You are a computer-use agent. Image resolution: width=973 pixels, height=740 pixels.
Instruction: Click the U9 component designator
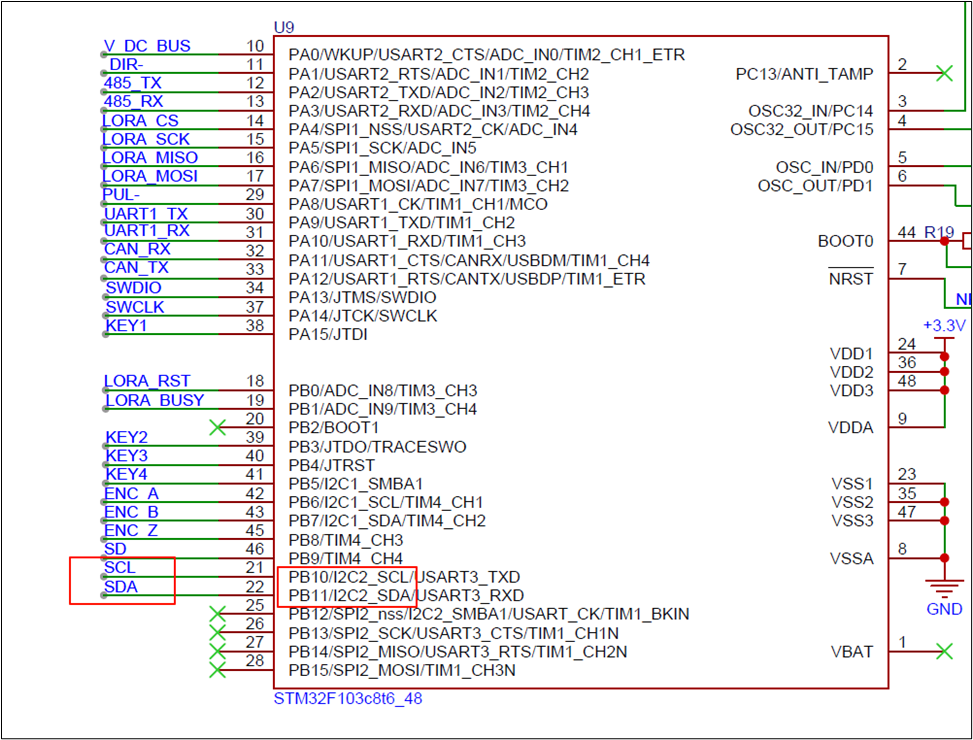click(x=284, y=26)
